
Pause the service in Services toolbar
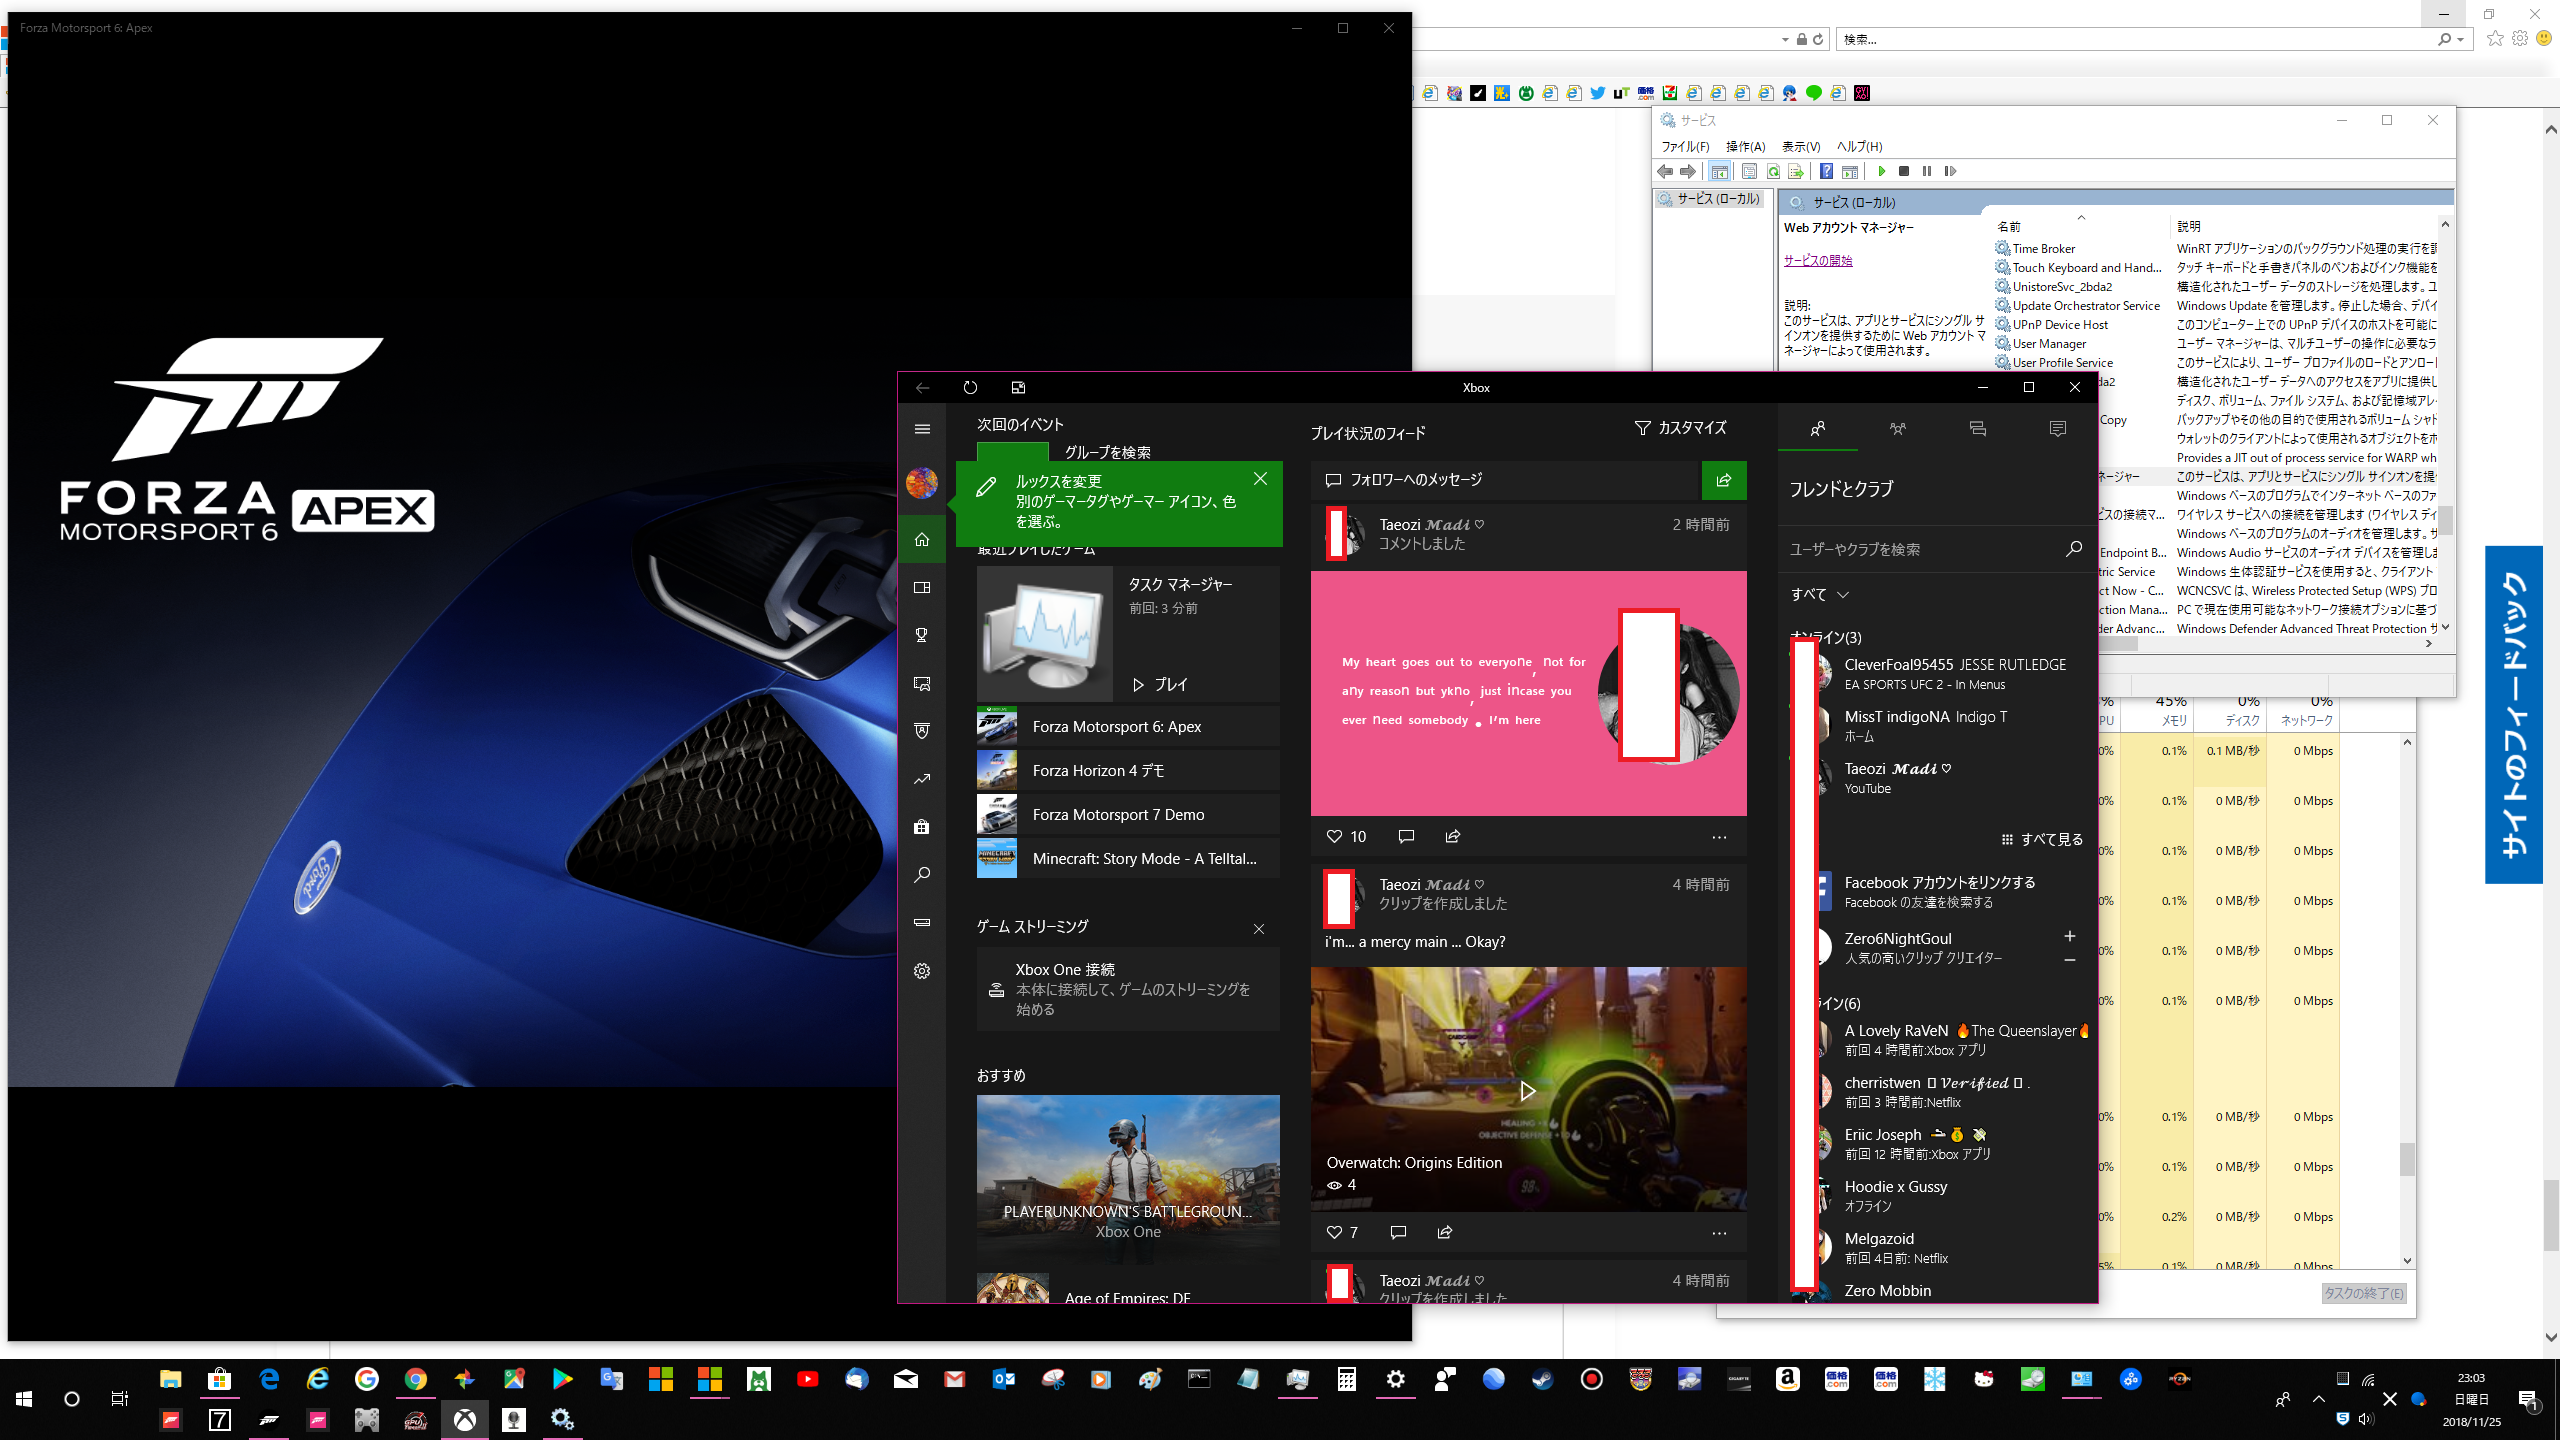point(1927,171)
